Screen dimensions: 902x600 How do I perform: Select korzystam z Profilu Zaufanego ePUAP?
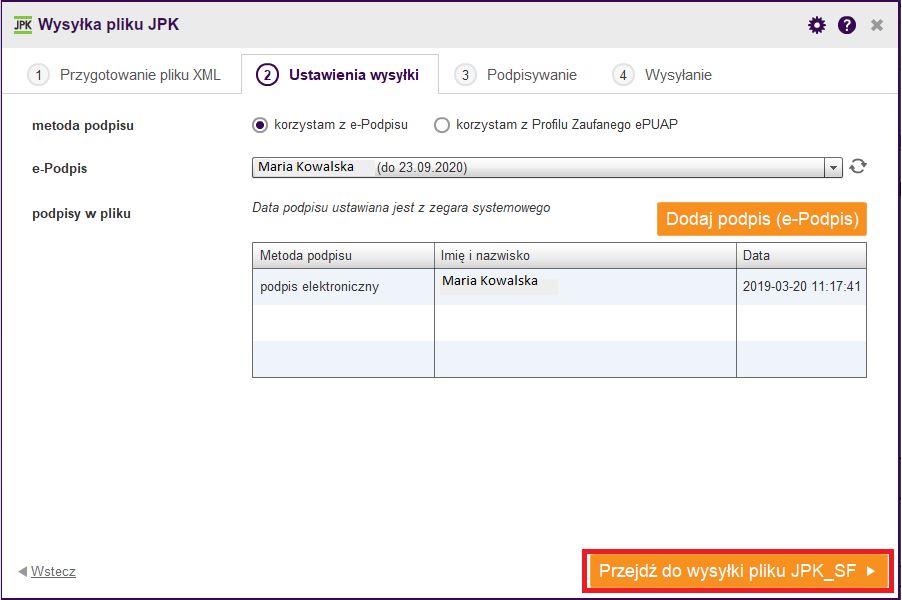point(442,125)
